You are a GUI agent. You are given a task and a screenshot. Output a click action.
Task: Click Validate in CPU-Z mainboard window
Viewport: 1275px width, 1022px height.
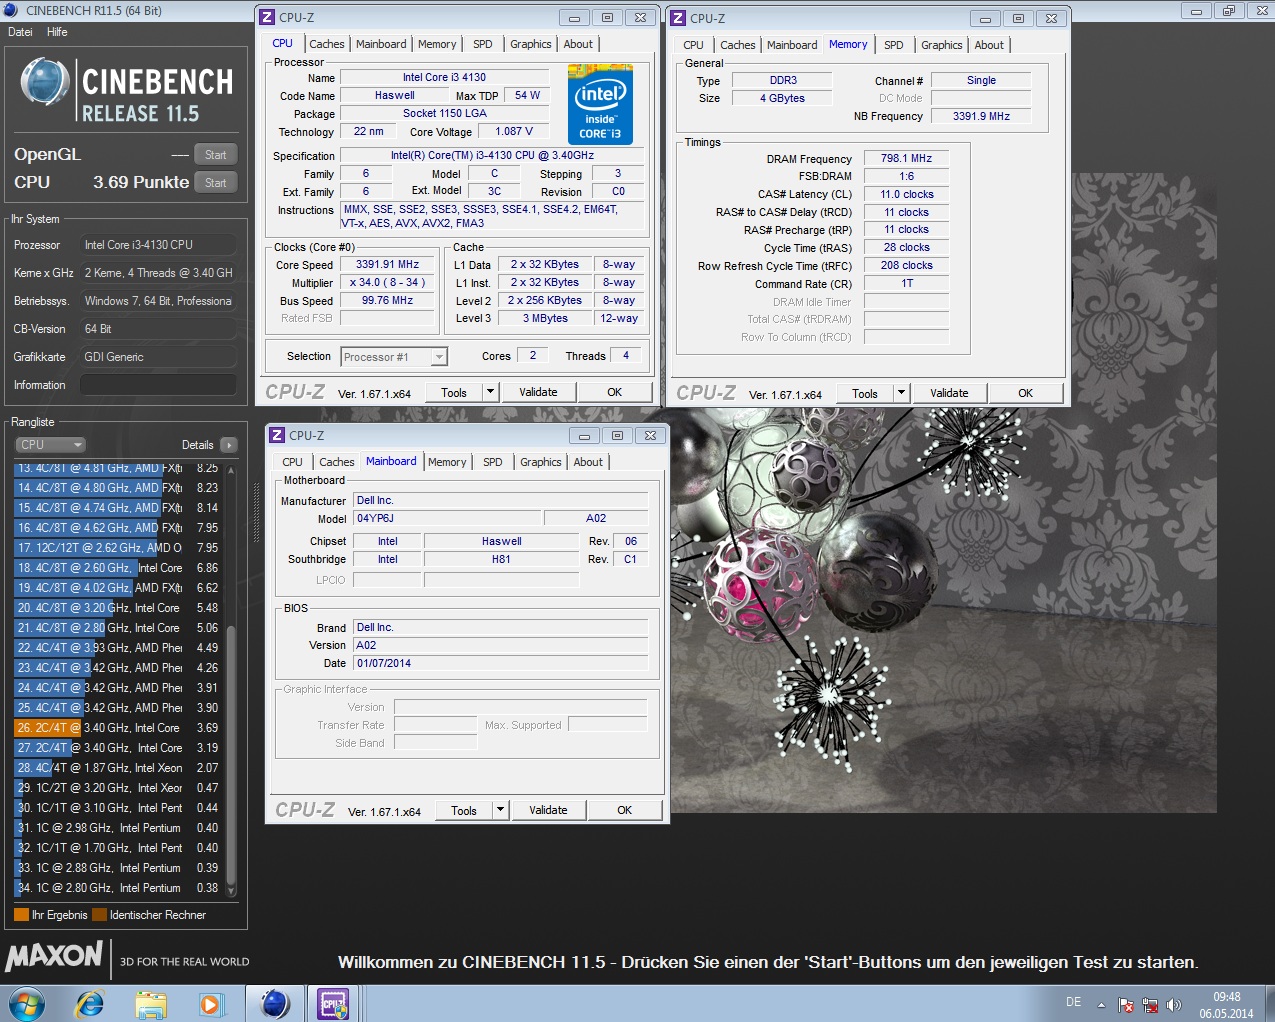(548, 811)
